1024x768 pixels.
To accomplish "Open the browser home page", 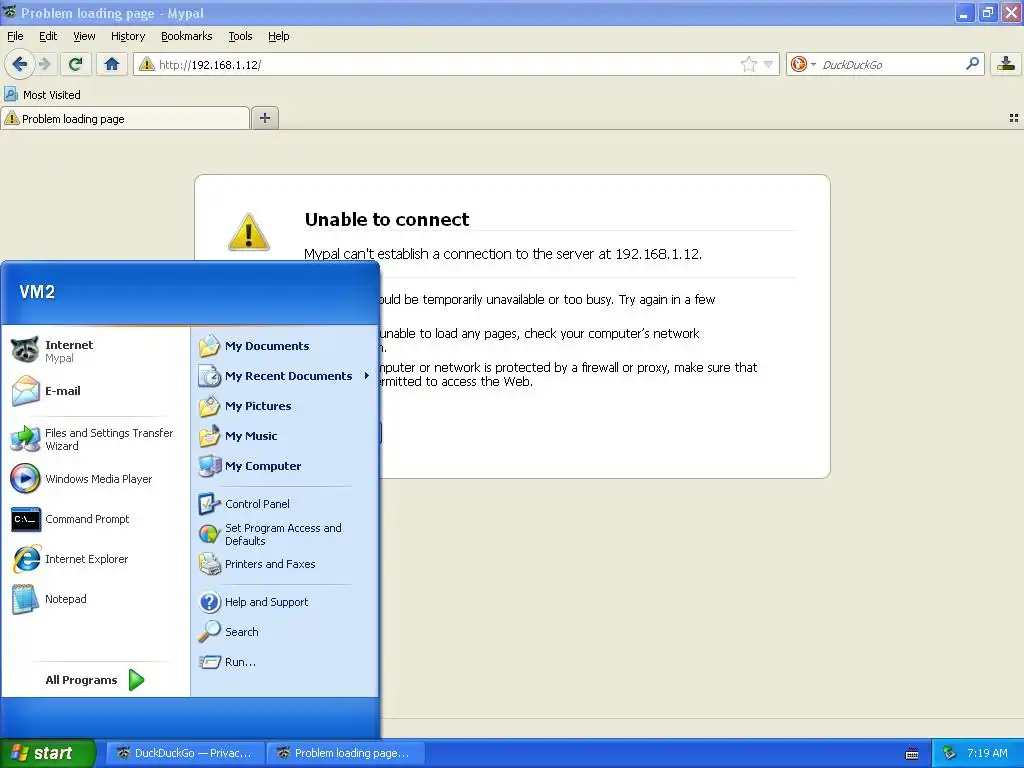I will point(112,64).
